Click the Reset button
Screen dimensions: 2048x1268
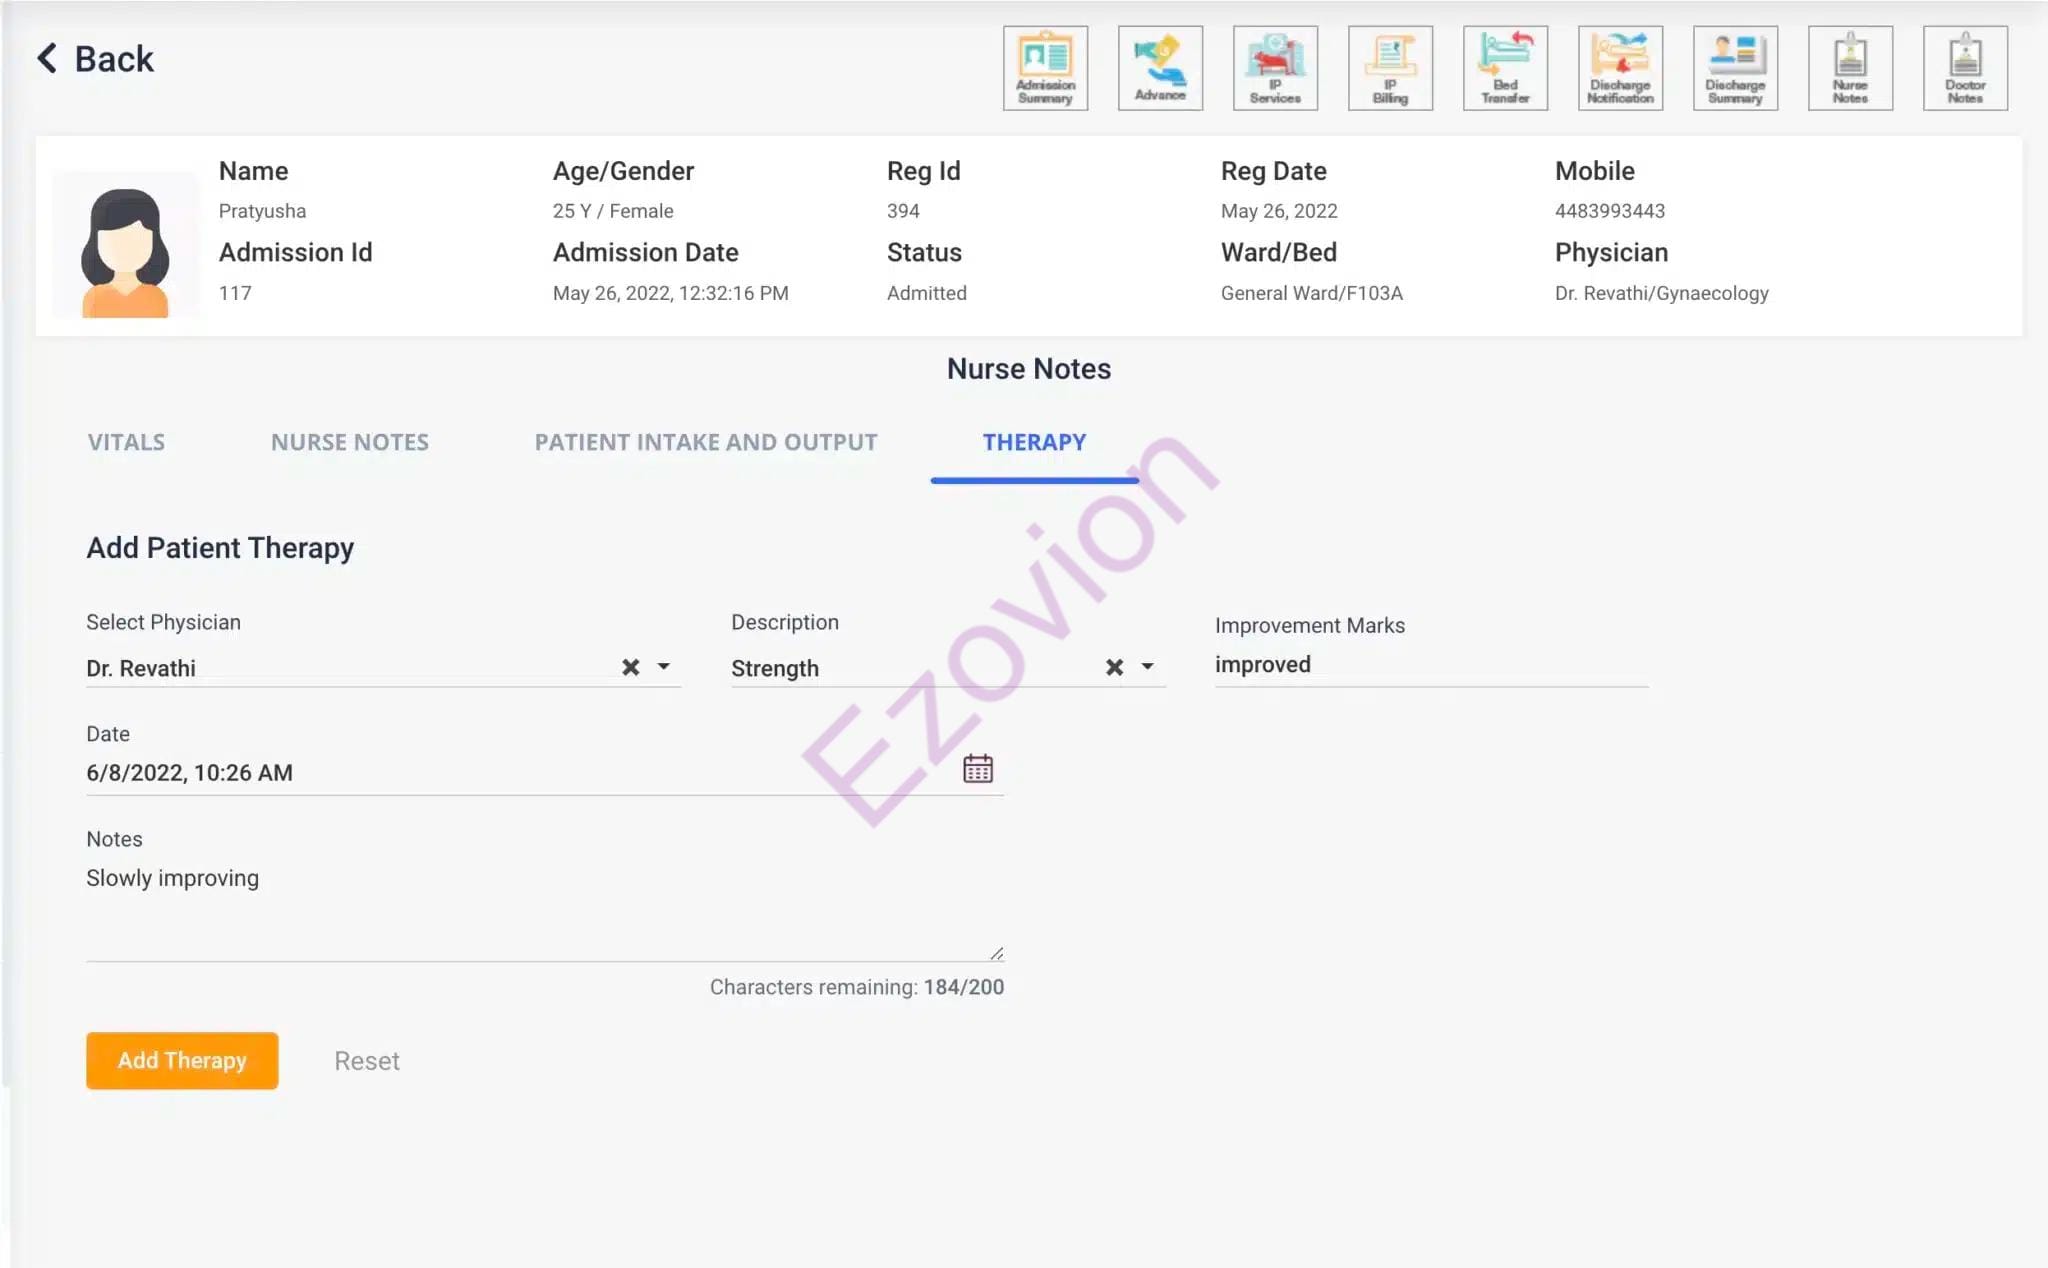(366, 1061)
